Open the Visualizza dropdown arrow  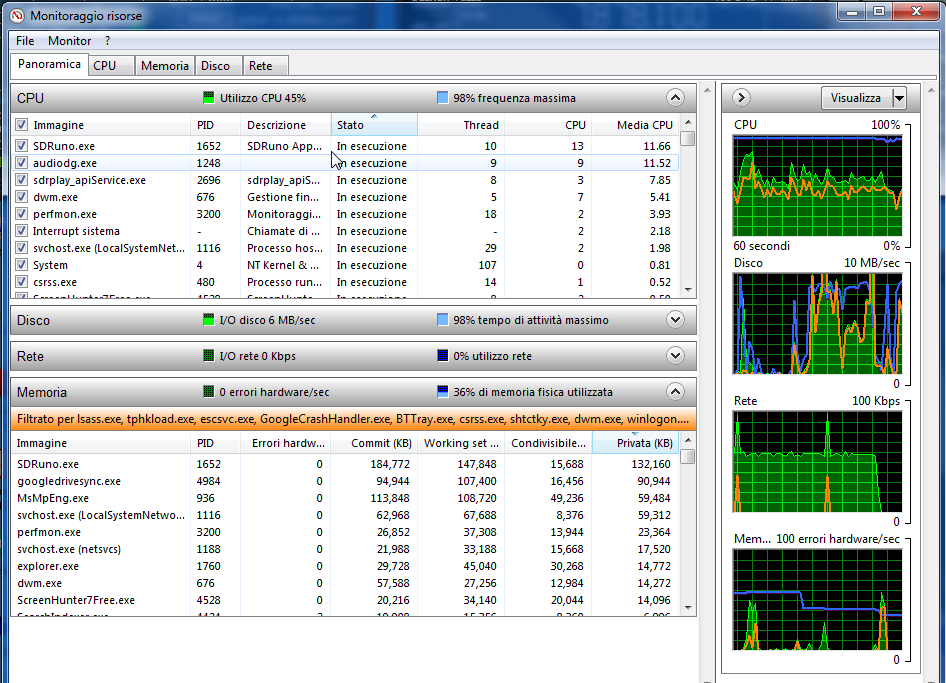click(x=899, y=98)
